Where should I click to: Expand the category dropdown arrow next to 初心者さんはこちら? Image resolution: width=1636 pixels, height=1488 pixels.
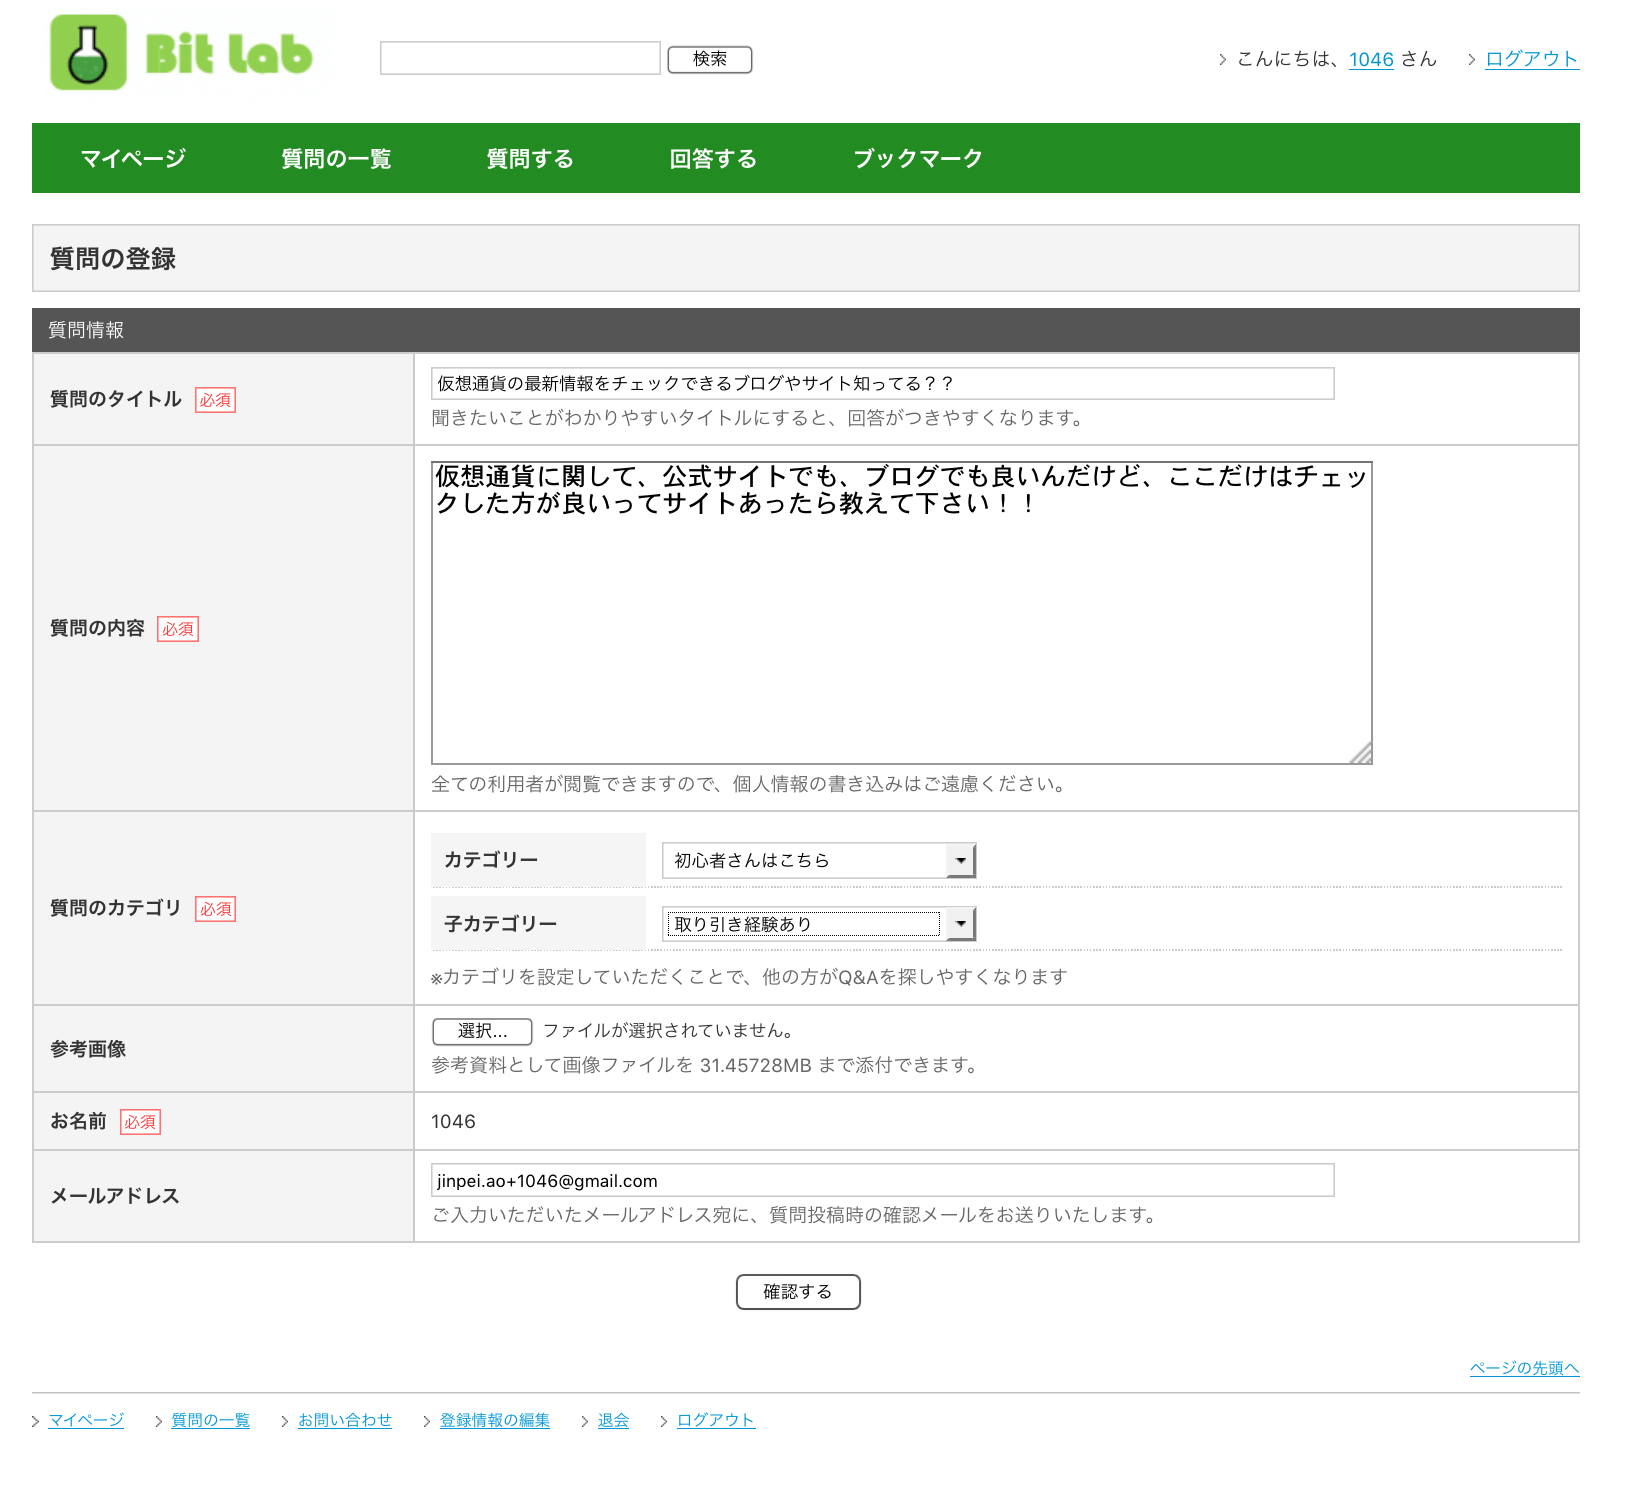[959, 859]
